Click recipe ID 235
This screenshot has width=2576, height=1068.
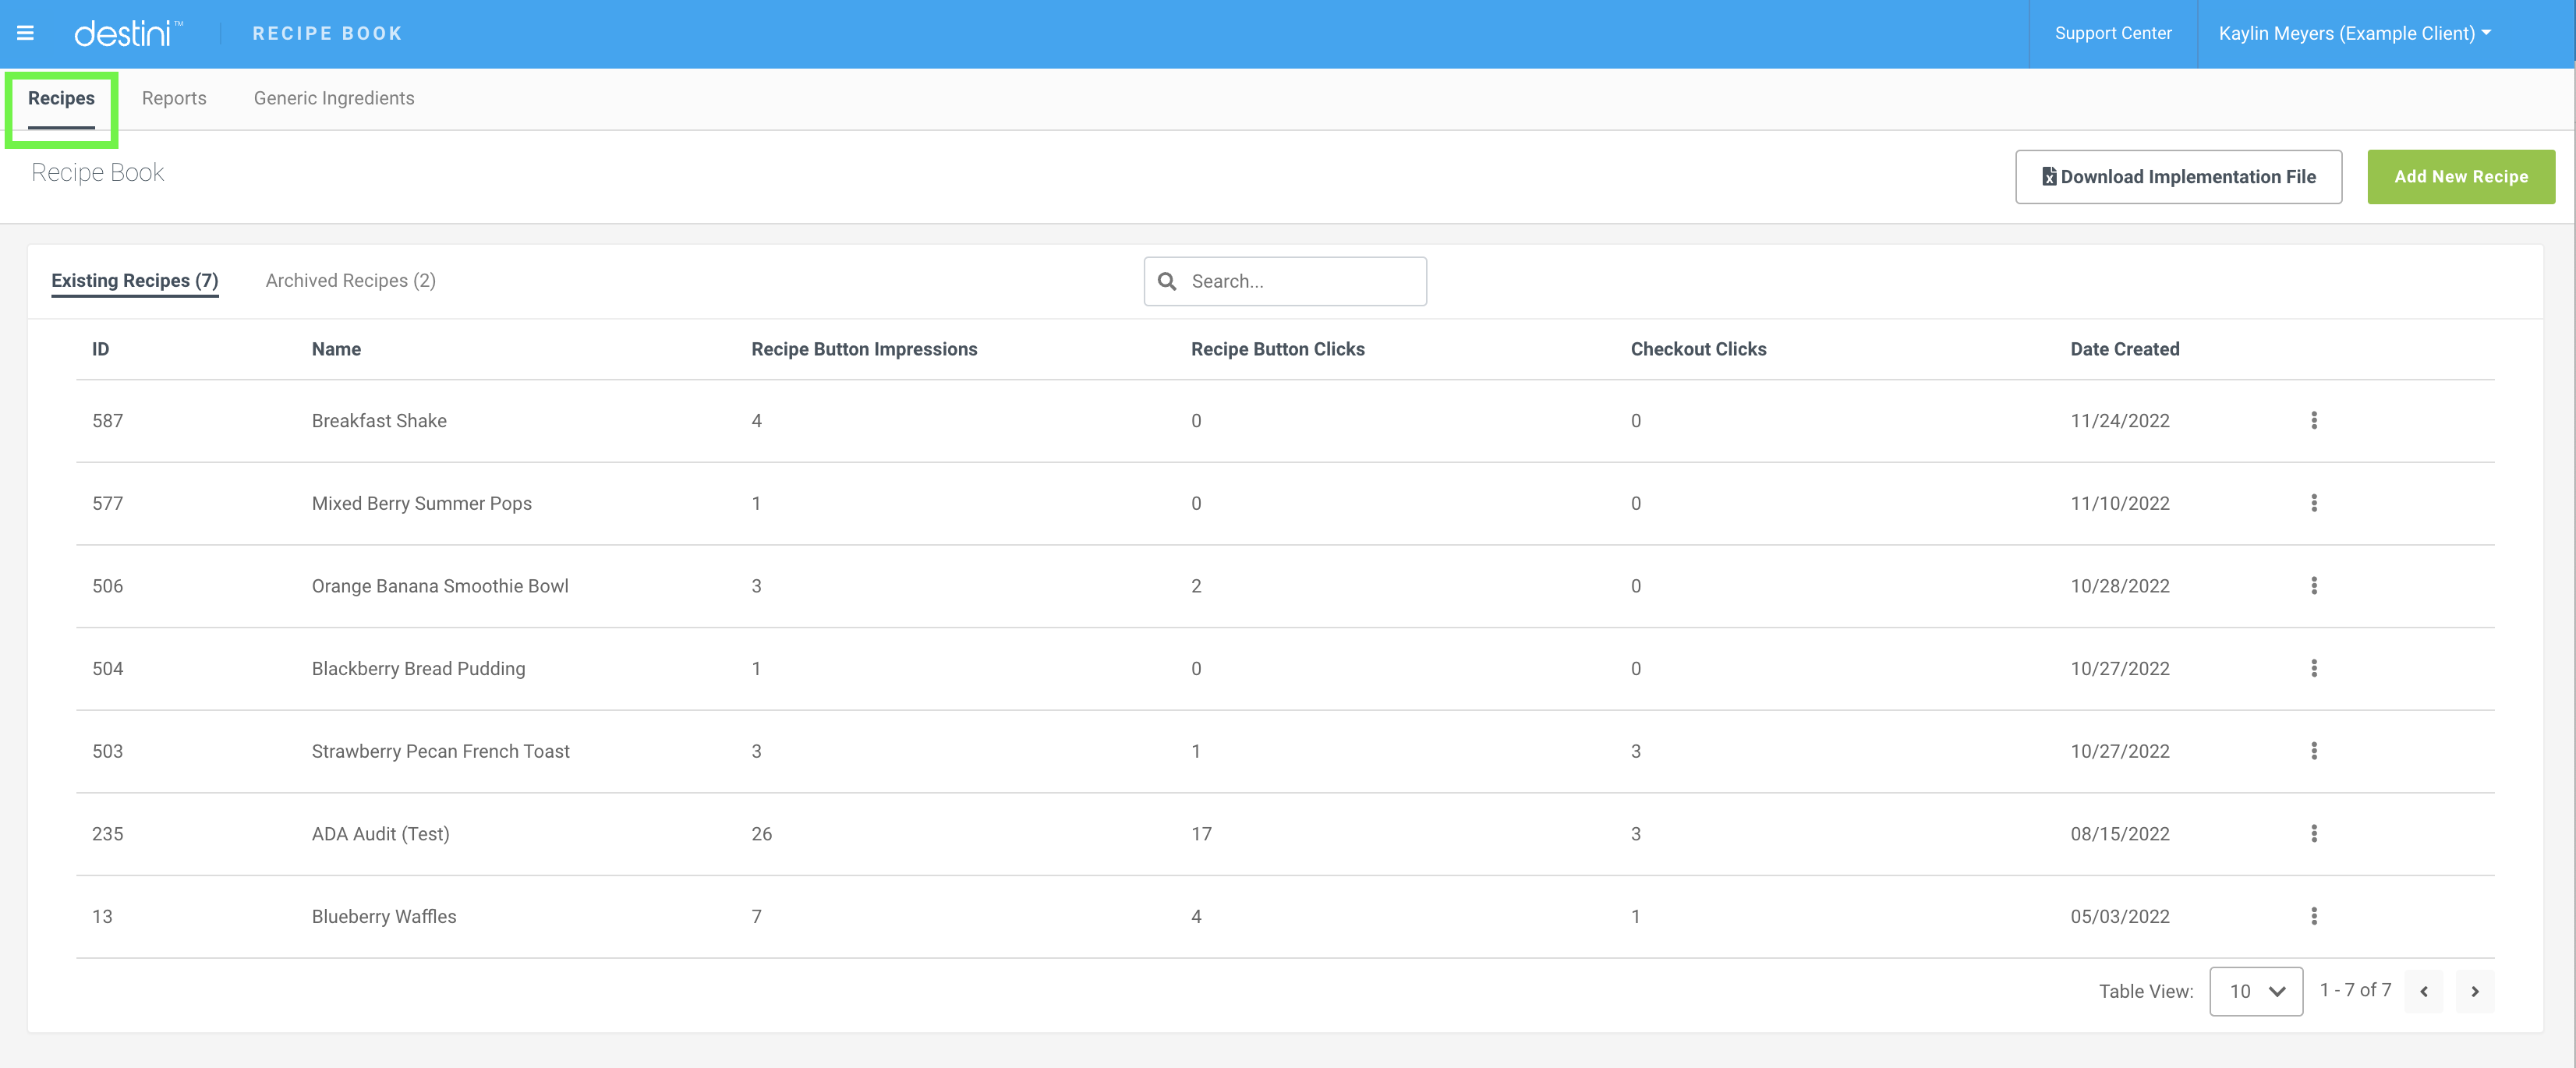(x=108, y=834)
